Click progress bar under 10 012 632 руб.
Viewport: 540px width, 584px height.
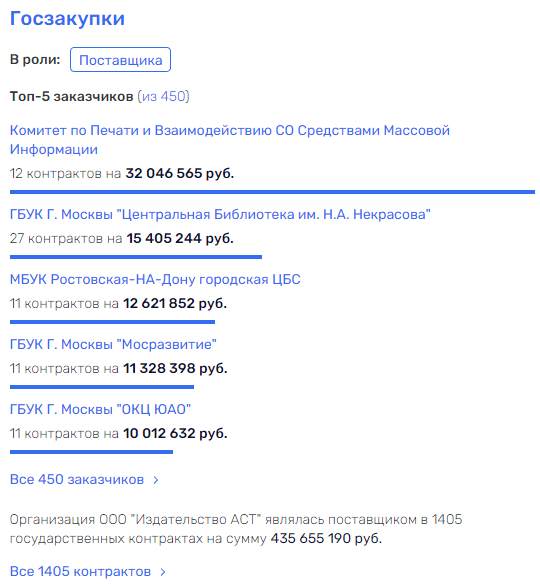[x=91, y=452]
